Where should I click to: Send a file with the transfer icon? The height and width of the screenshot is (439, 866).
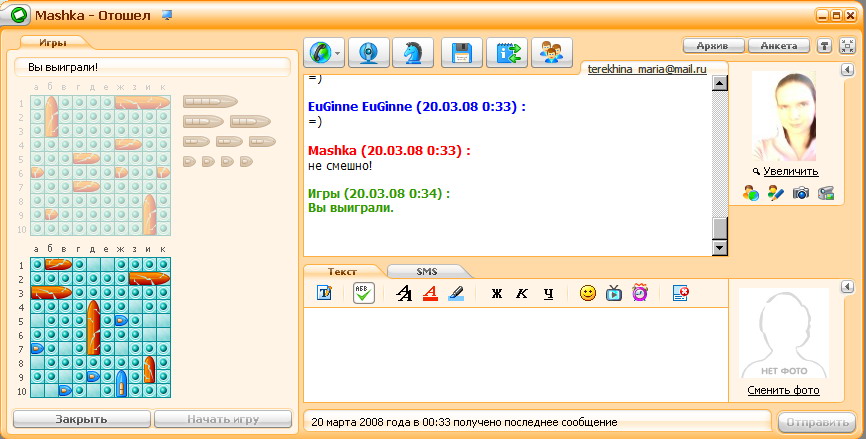(x=507, y=53)
